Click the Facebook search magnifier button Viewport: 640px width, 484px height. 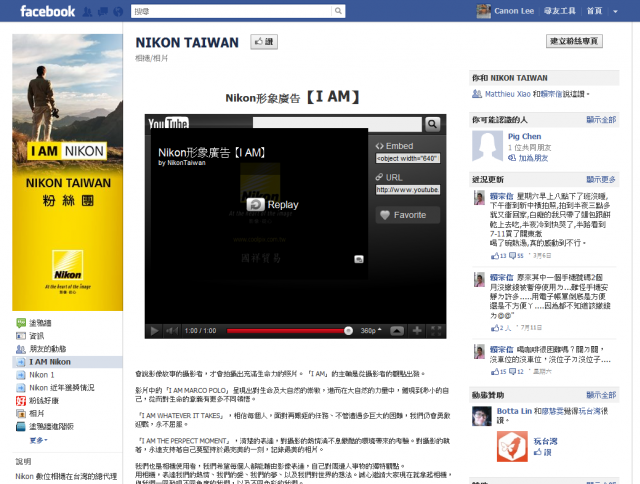coord(338,11)
